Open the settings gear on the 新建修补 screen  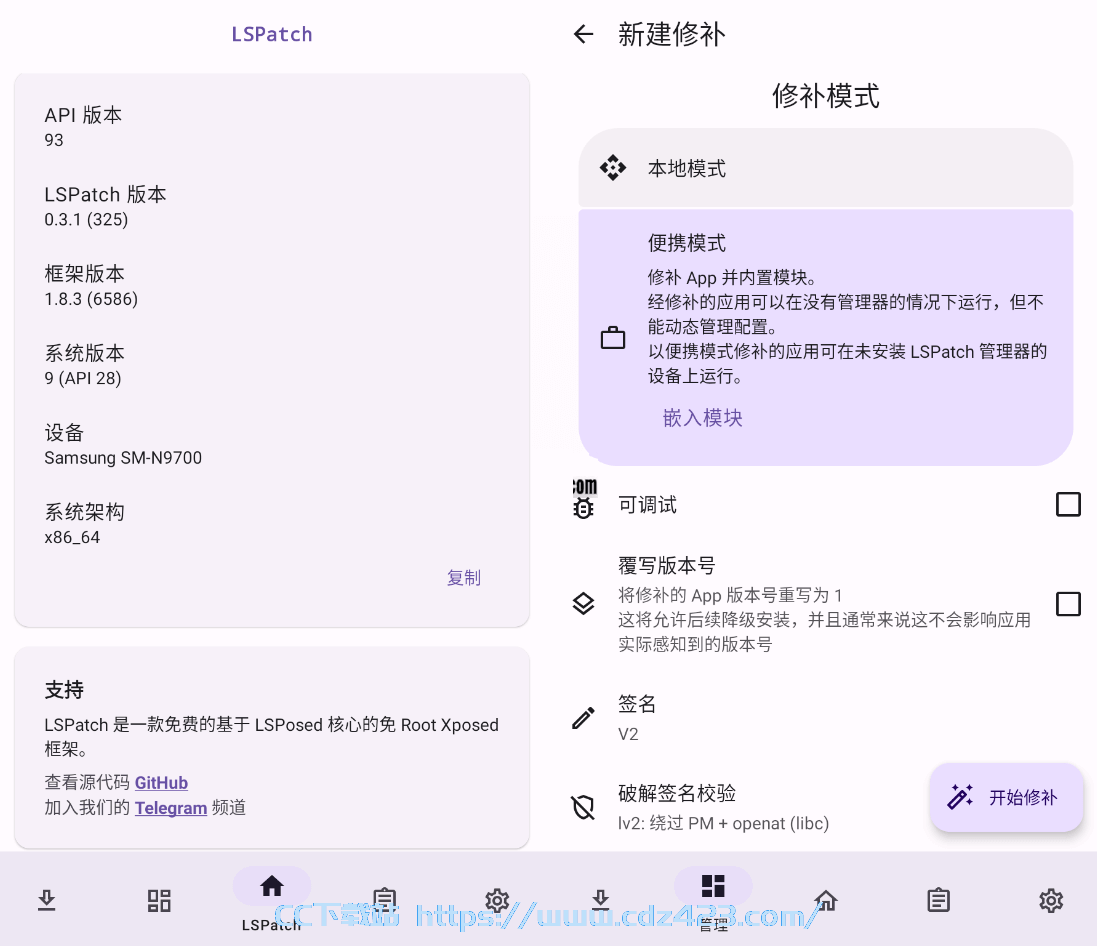coord(1051,900)
